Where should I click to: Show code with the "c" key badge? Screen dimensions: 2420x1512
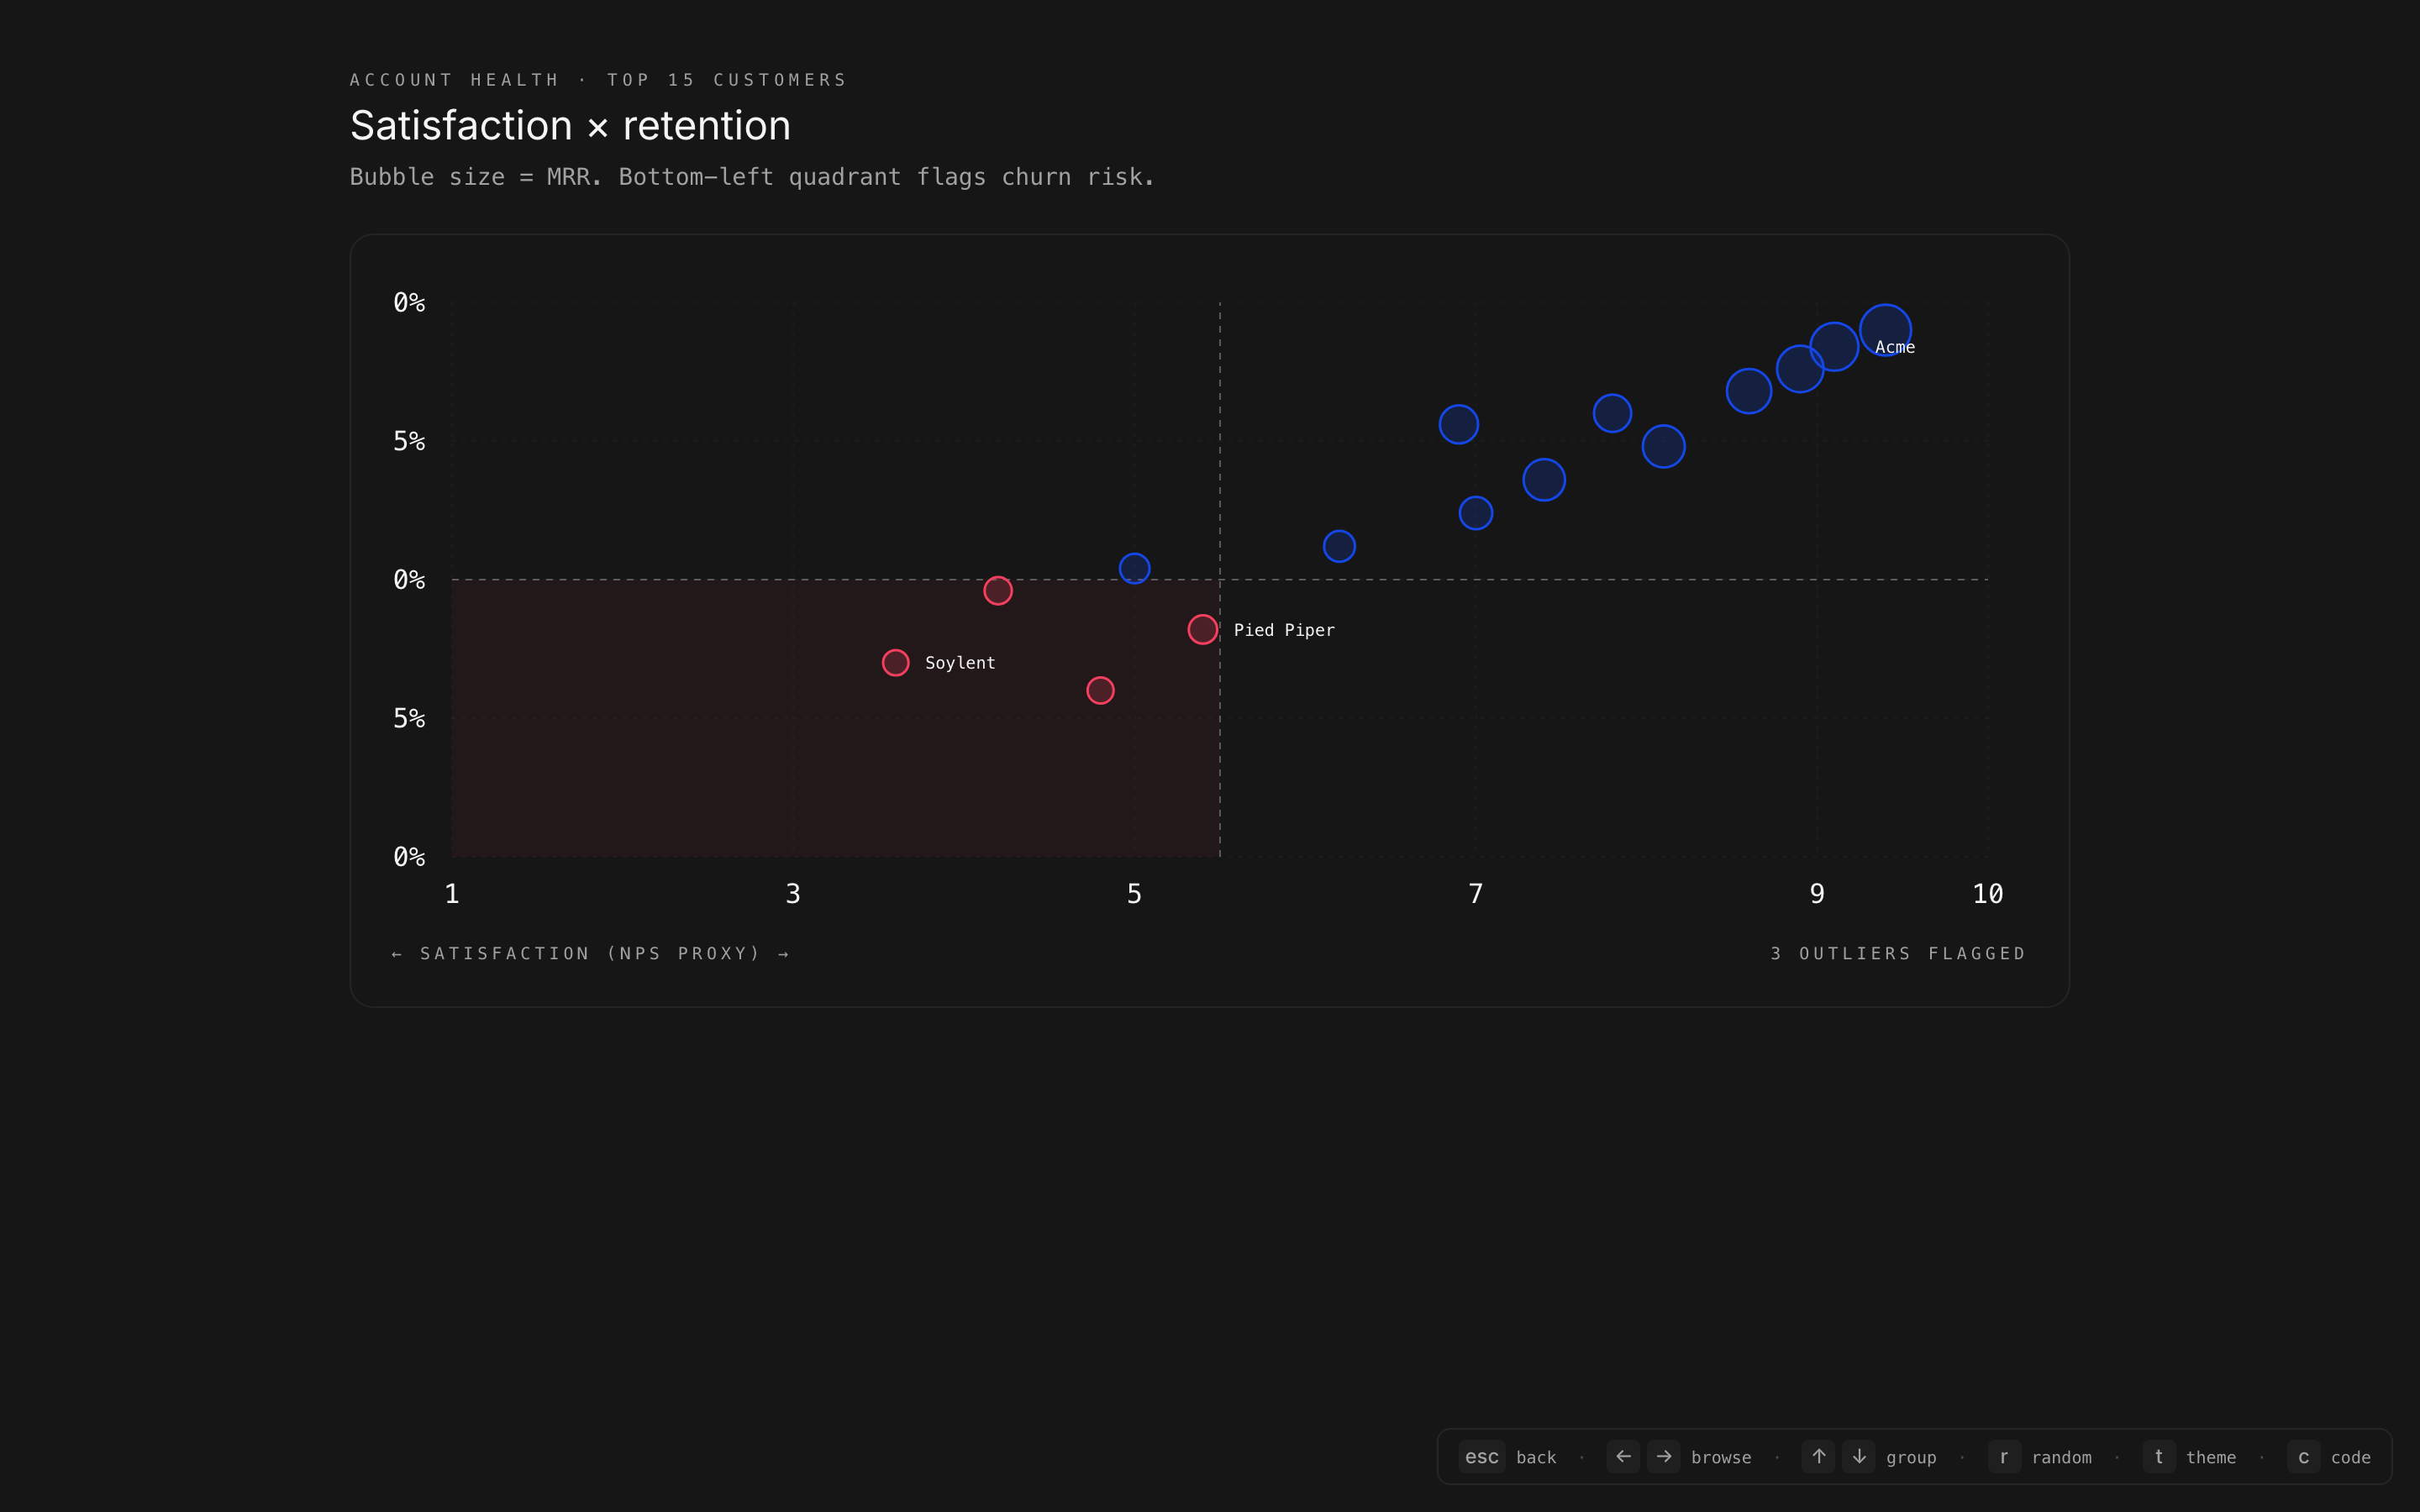[2304, 1457]
